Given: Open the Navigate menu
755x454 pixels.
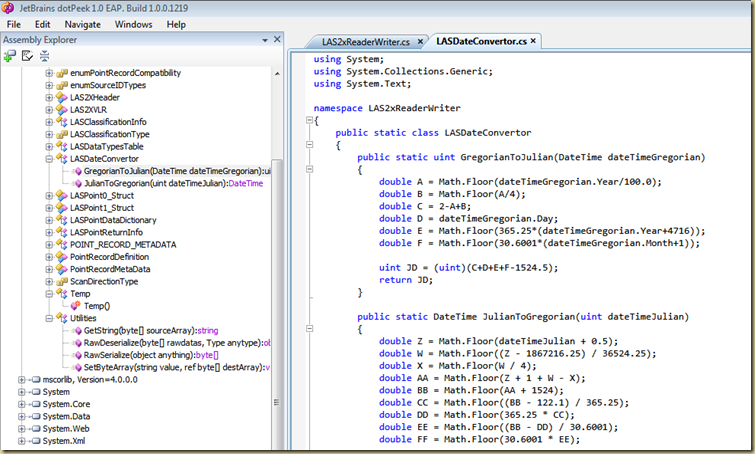Looking at the screenshot, I should click(83, 23).
